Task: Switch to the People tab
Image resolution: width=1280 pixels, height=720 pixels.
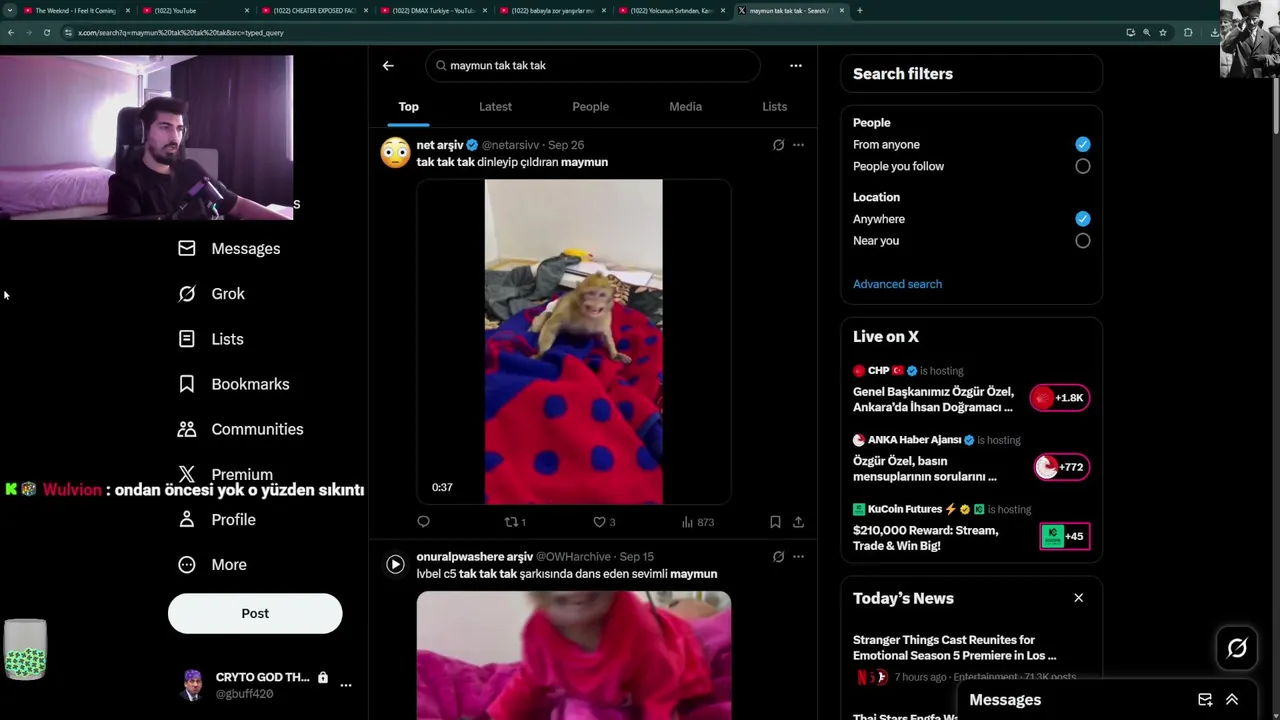Action: 590,107
